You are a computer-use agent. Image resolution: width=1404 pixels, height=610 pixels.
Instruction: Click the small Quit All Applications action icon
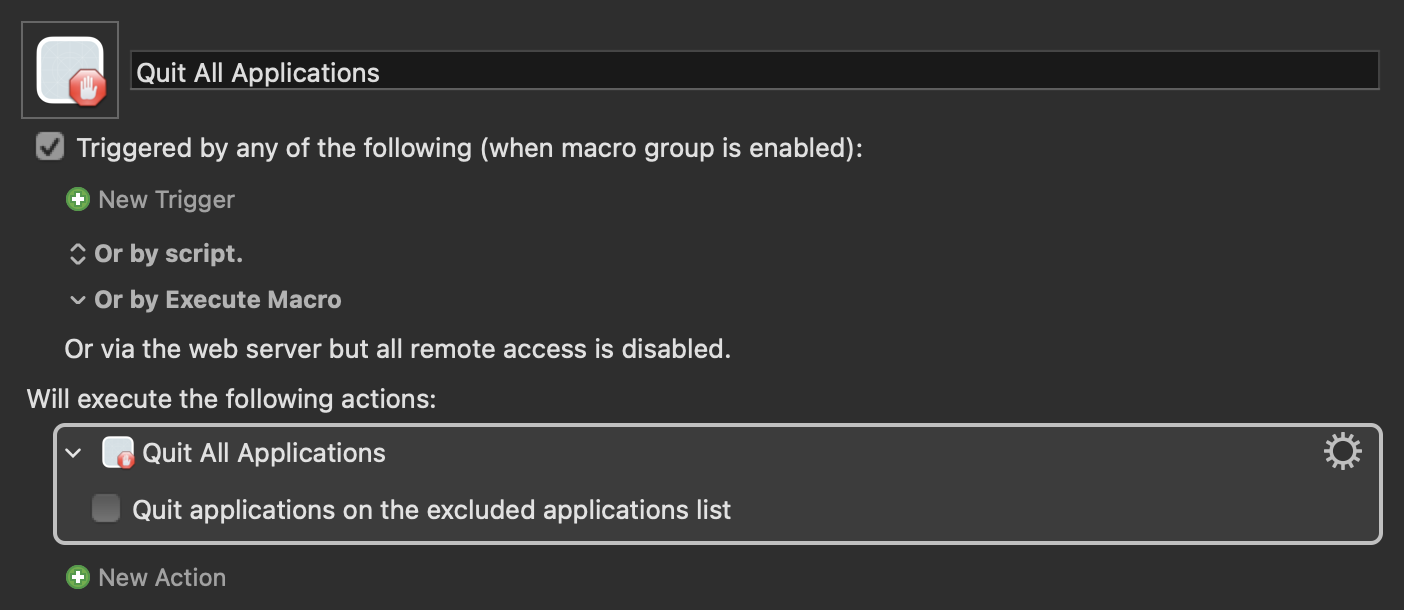point(118,452)
